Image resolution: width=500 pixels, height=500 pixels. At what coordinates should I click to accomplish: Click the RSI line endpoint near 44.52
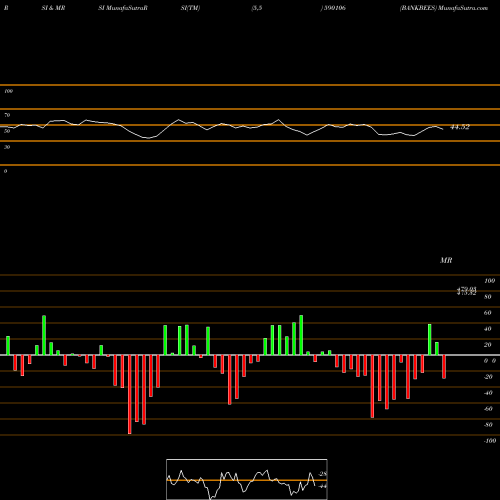click(443, 129)
